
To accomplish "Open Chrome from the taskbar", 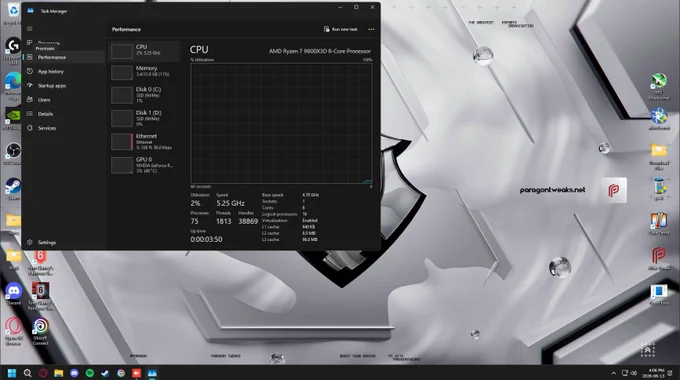I will coord(121,373).
